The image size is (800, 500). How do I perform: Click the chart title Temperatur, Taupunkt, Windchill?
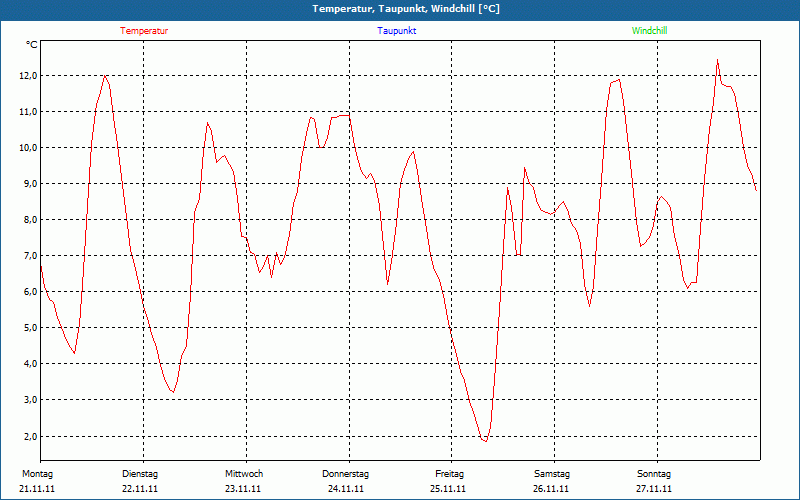pyautogui.click(x=406, y=9)
